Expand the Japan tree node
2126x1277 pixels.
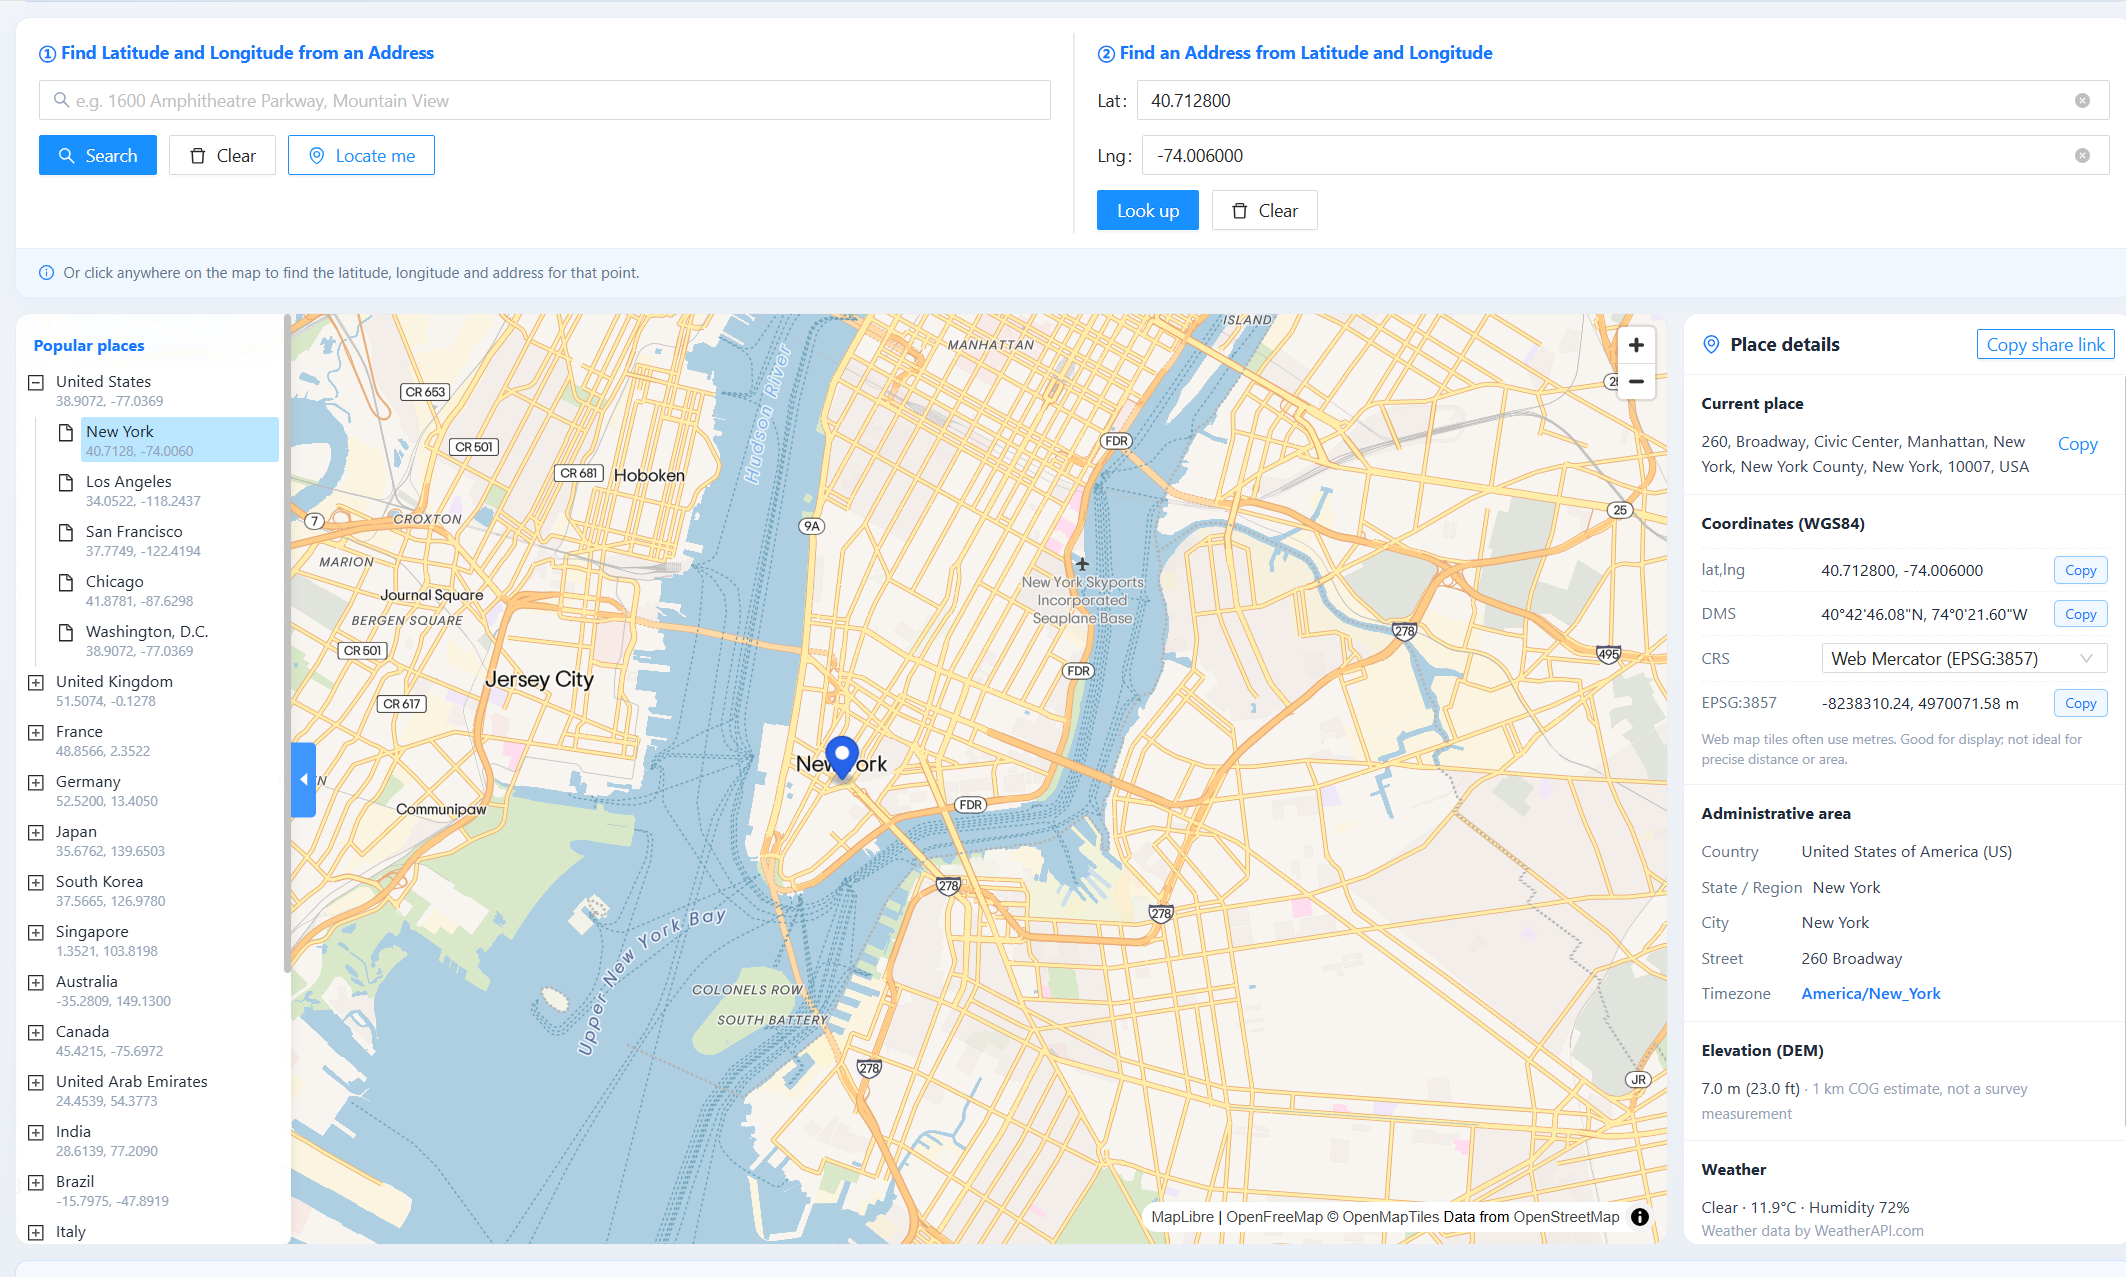point(36,832)
